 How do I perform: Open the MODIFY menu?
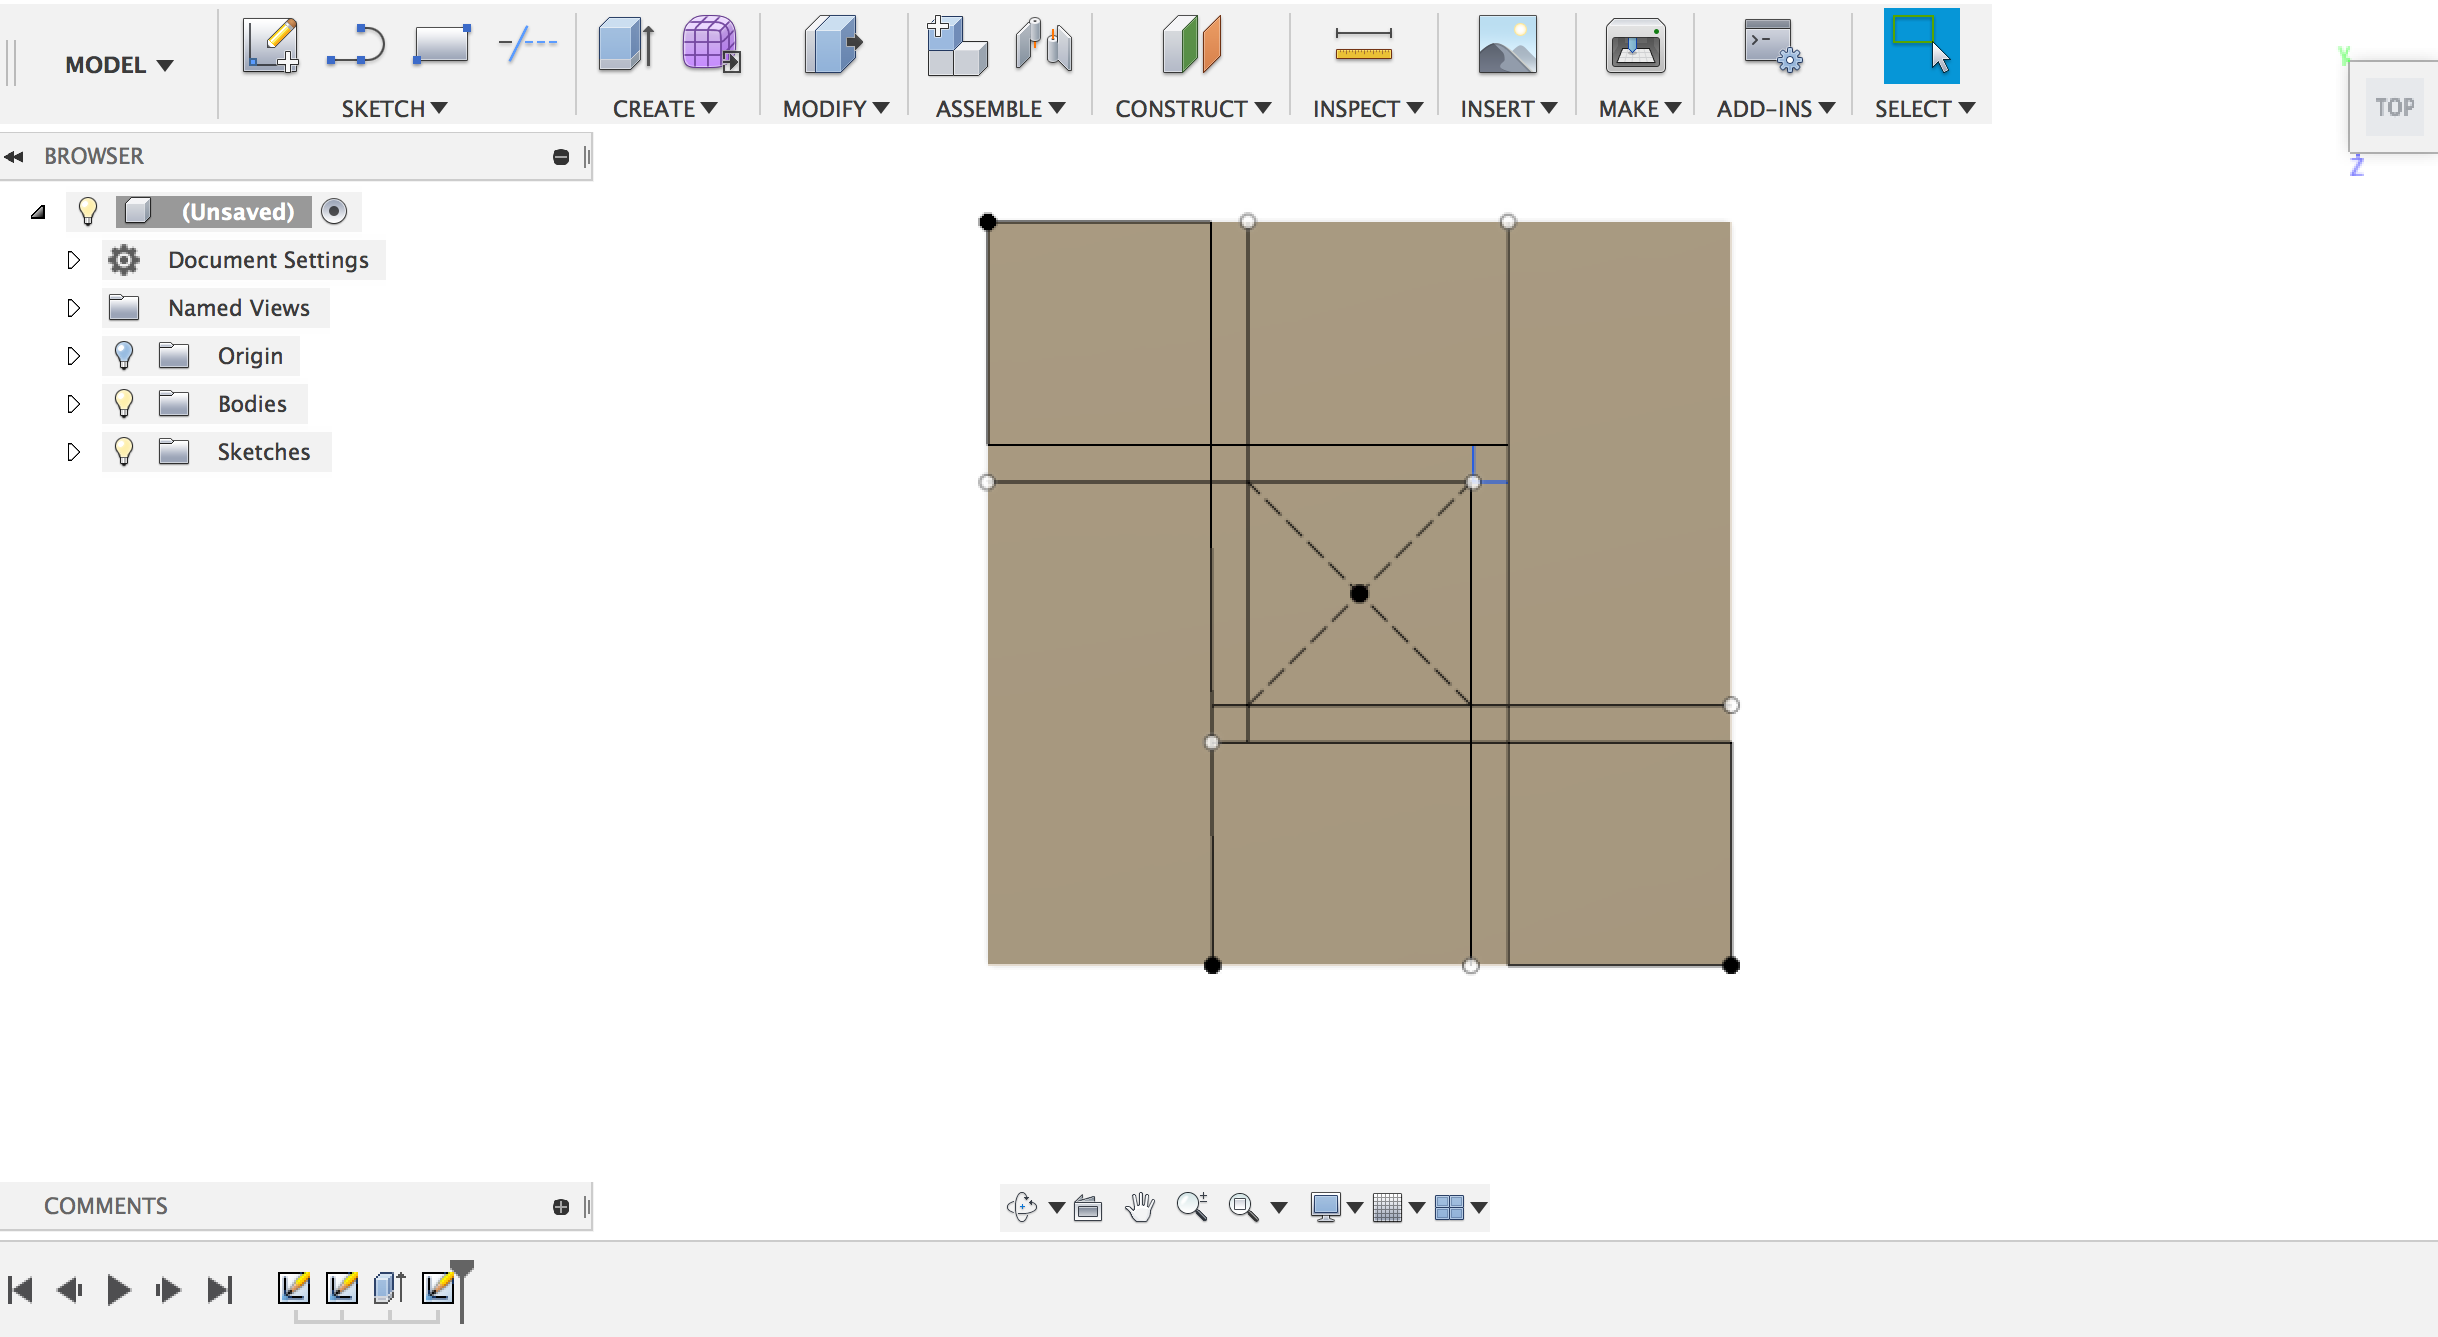pos(835,109)
